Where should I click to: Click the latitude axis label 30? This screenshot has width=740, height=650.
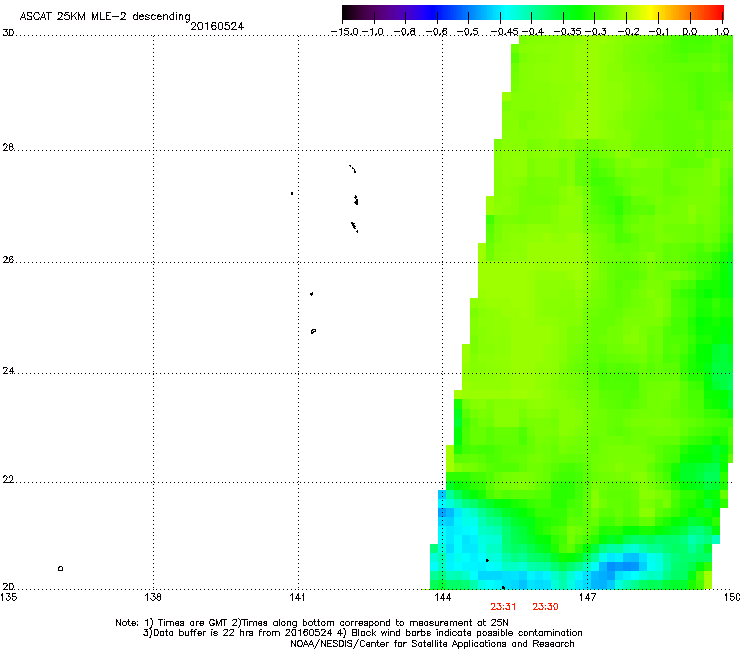(8, 33)
